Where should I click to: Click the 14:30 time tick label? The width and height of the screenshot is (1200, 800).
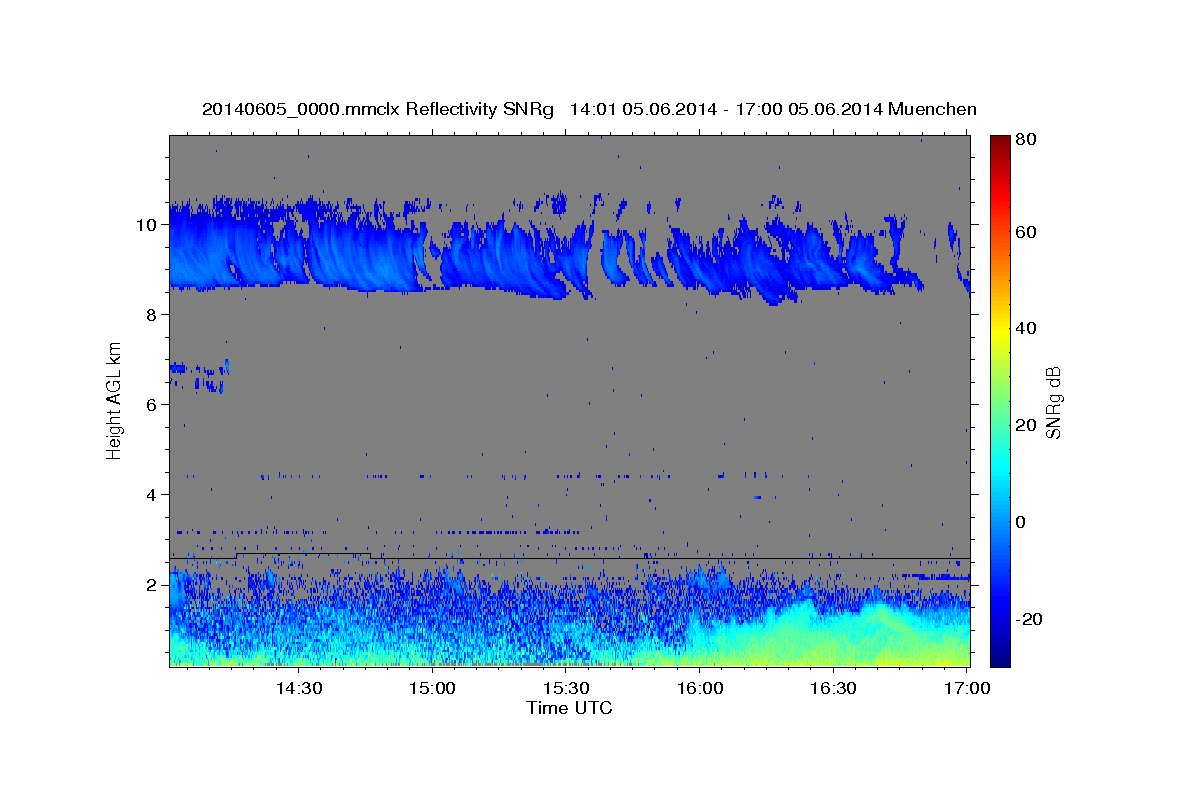click(x=298, y=688)
